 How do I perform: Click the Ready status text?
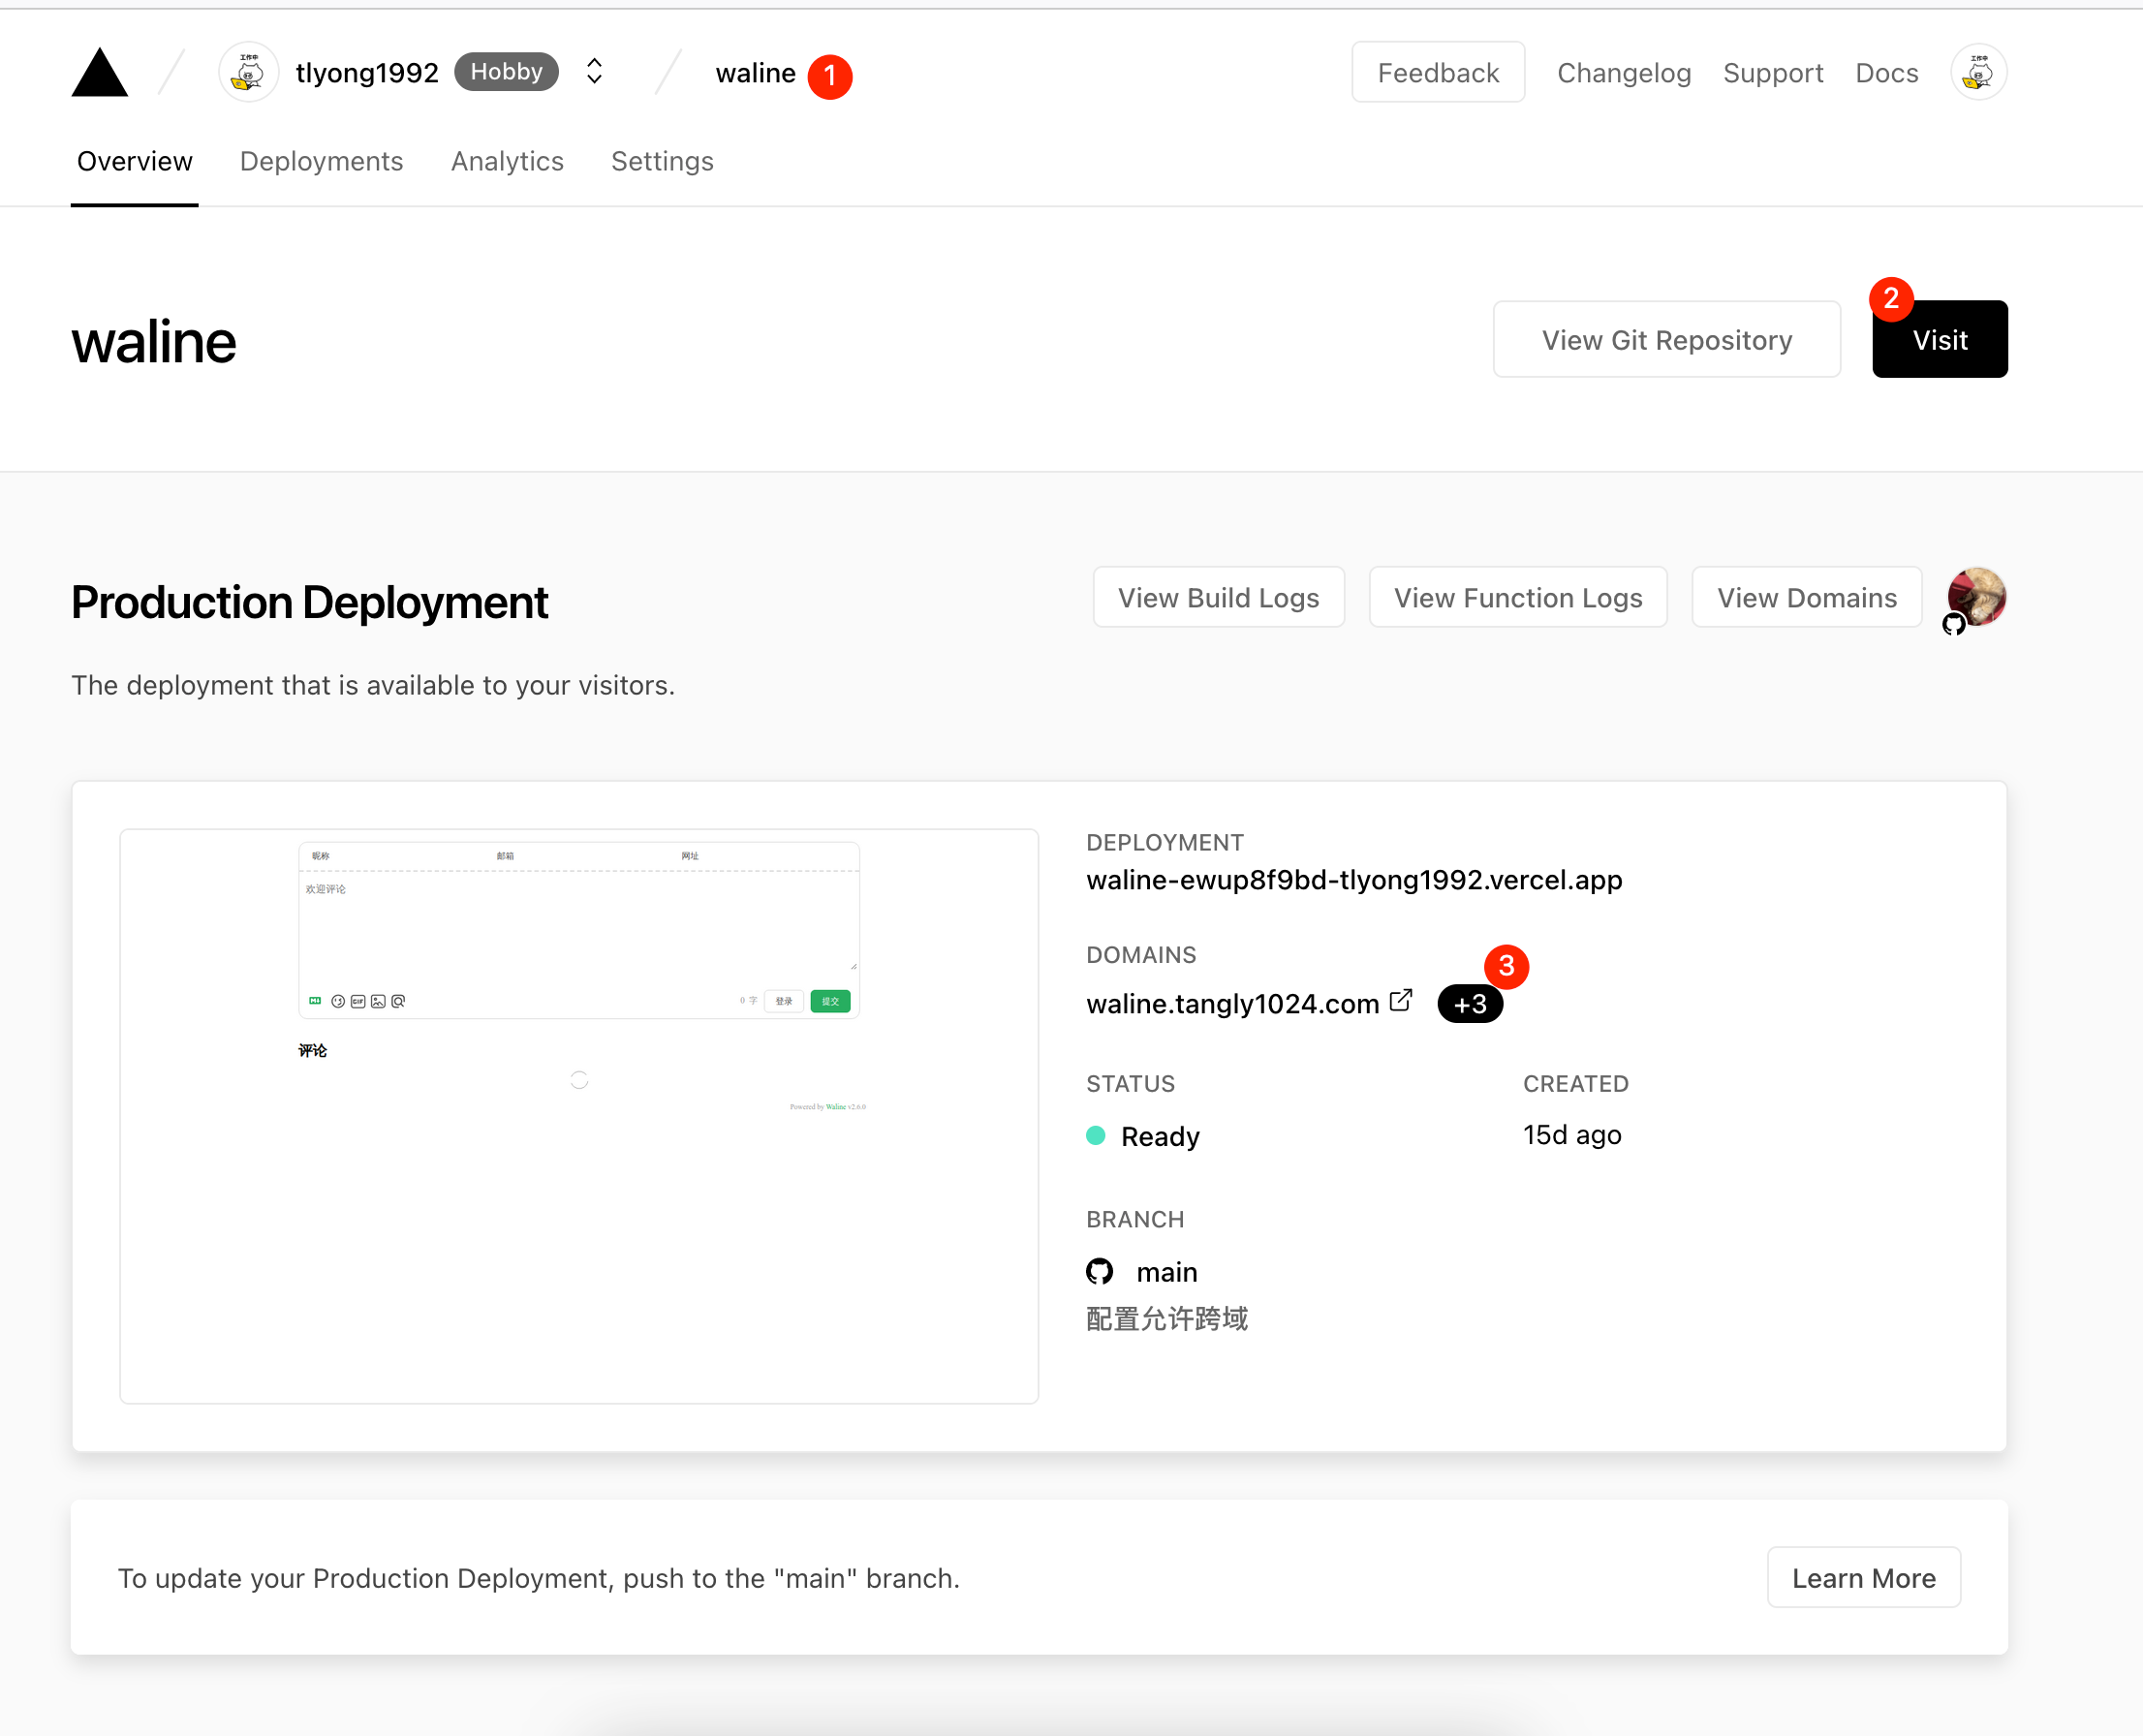click(x=1160, y=1136)
